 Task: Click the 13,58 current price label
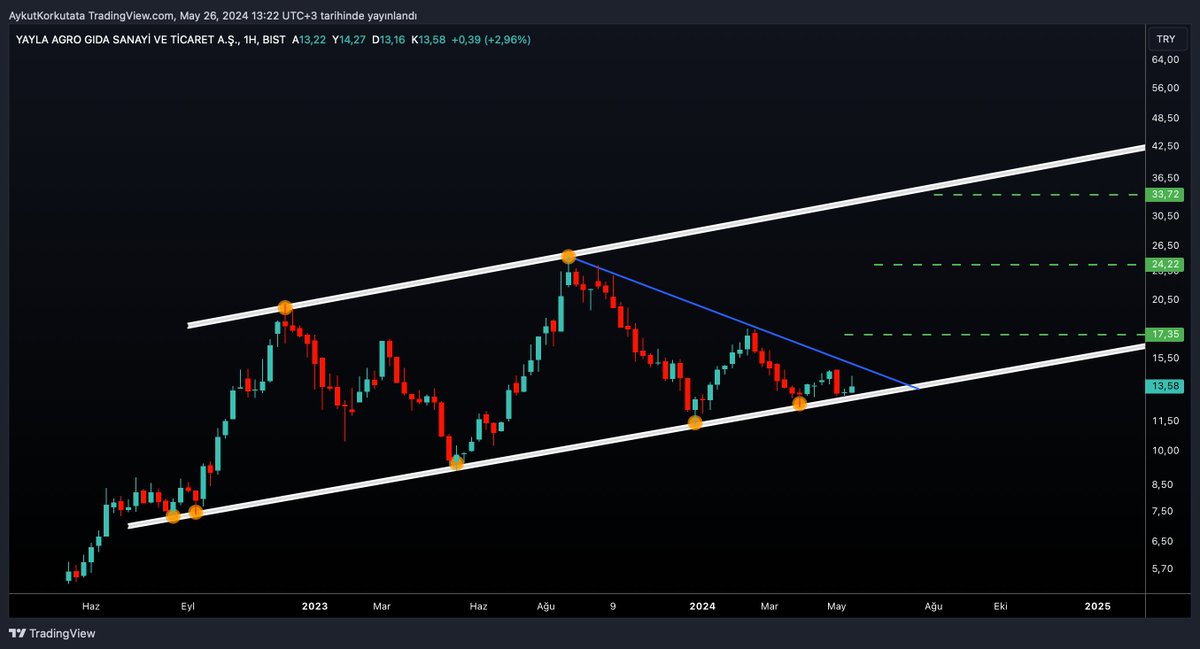(x=1165, y=386)
